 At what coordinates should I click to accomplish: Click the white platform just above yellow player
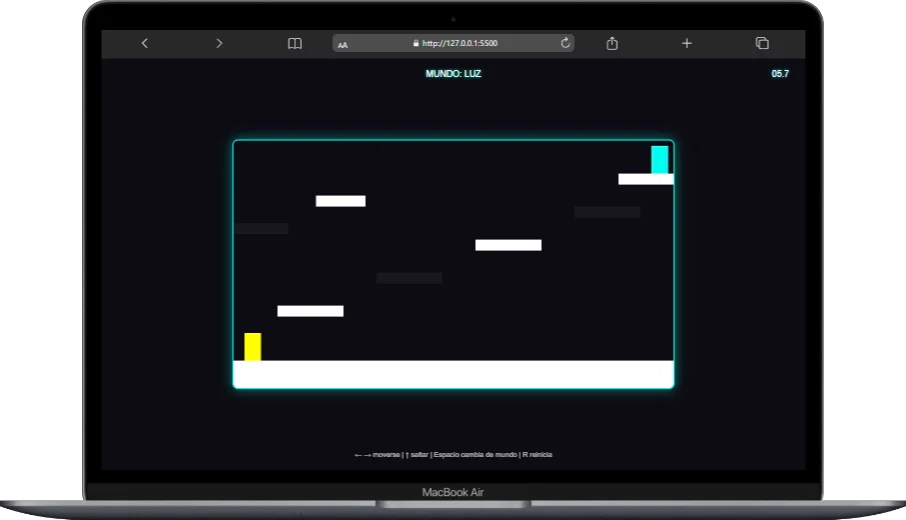point(310,311)
